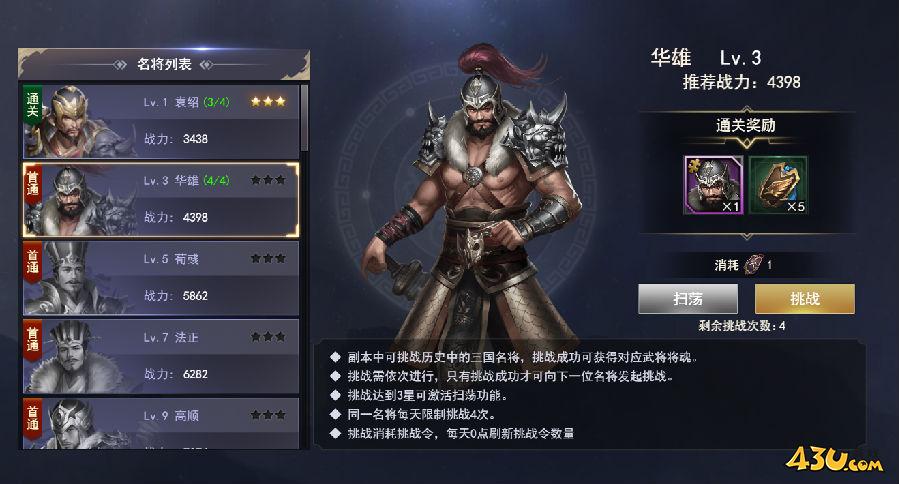Click the 名将列表 panel header
Viewport: 899px width, 484px height.
point(164,64)
